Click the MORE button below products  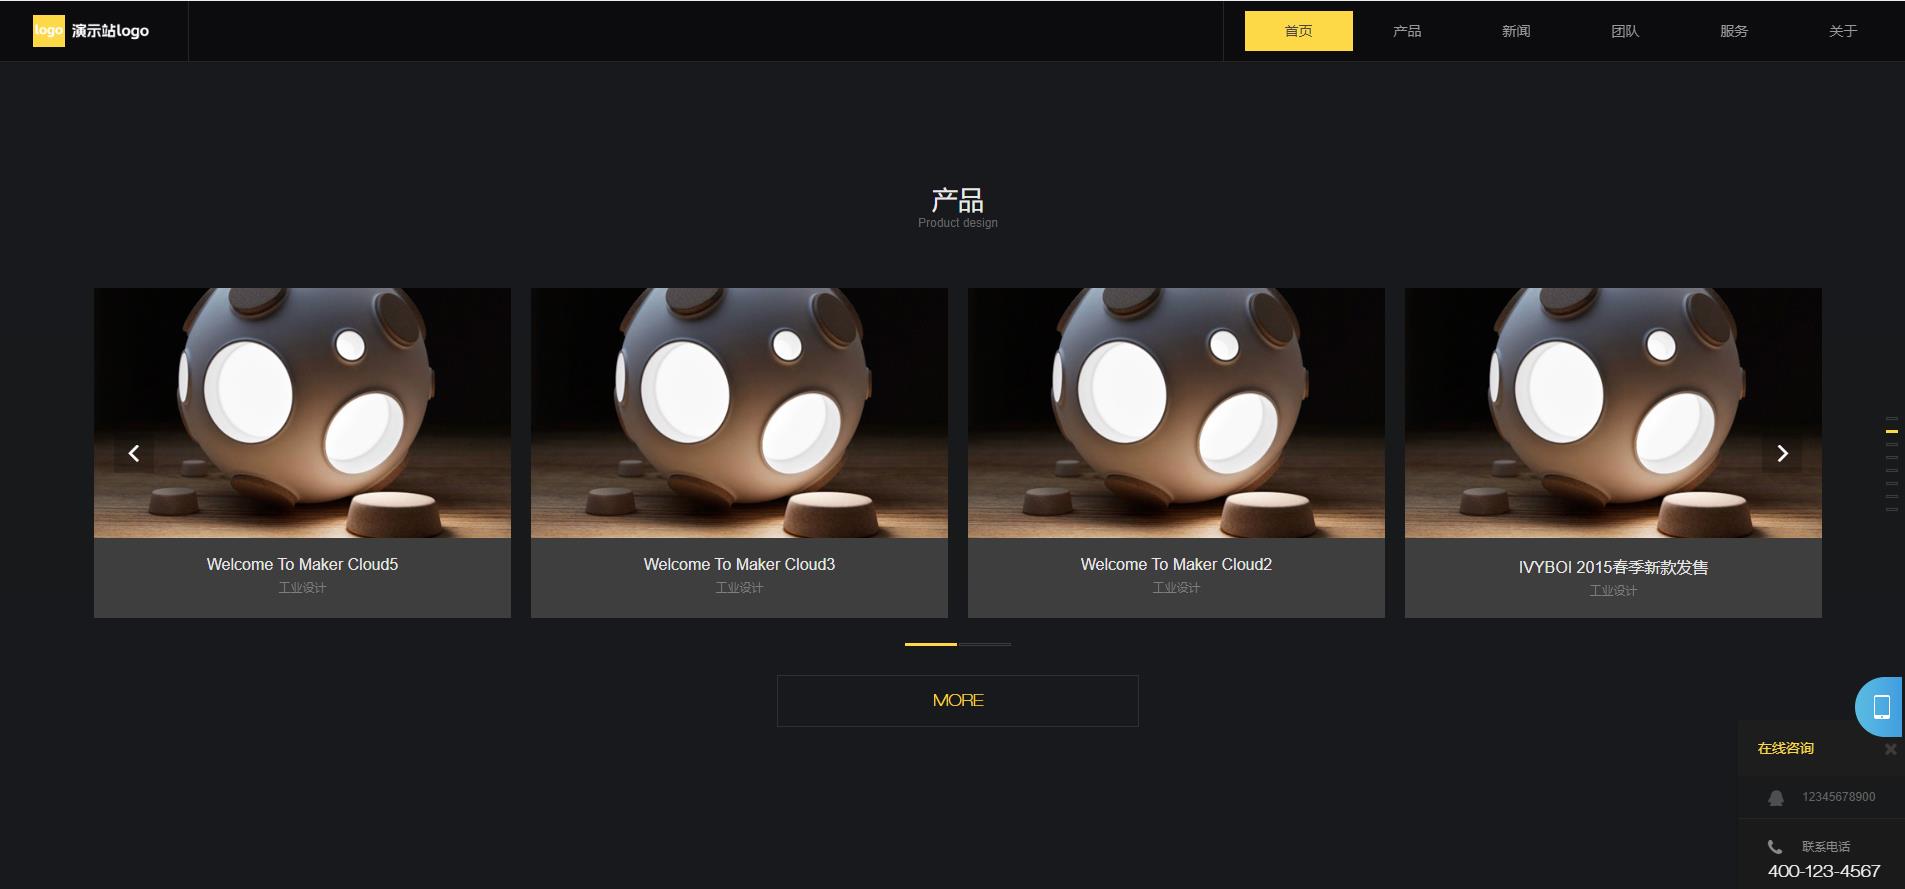958,701
